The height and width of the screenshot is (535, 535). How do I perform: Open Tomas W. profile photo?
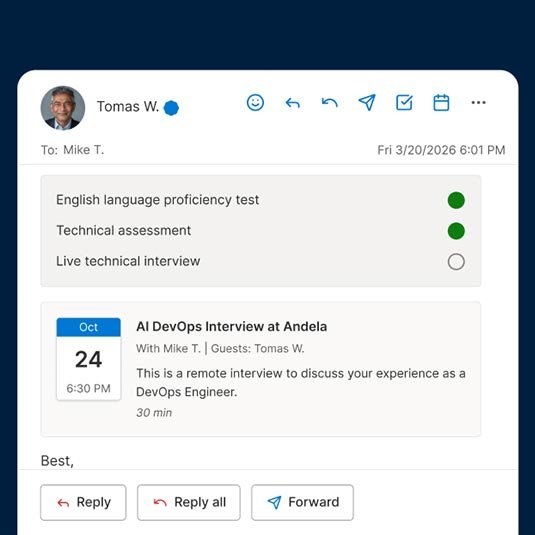[x=63, y=108]
